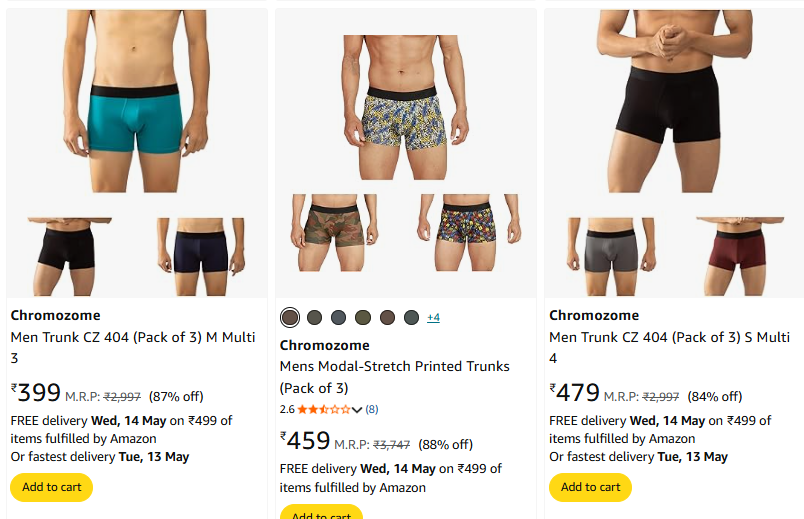Add Men Trunk S Multi 4 to cart

pyautogui.click(x=590, y=487)
